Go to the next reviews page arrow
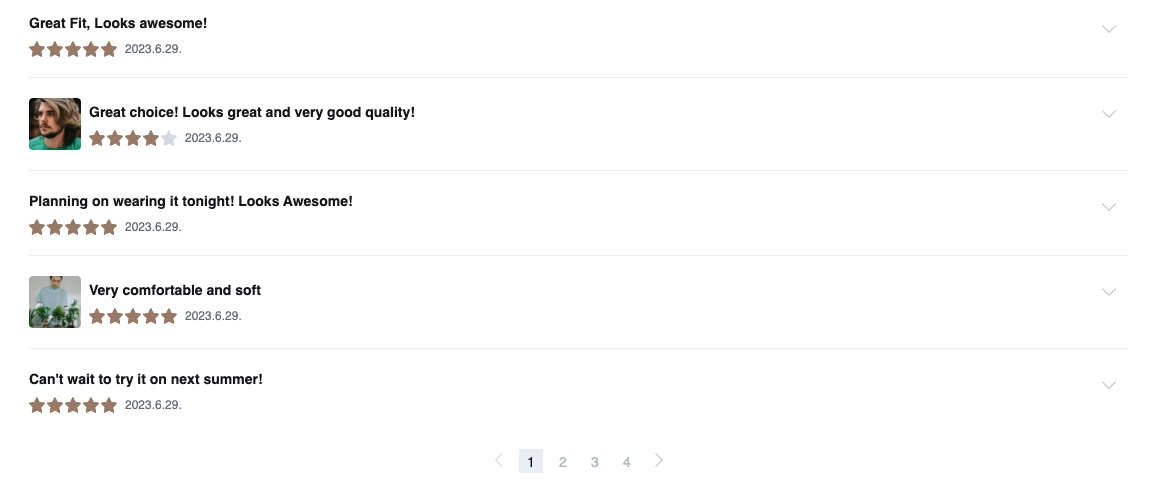 659,460
